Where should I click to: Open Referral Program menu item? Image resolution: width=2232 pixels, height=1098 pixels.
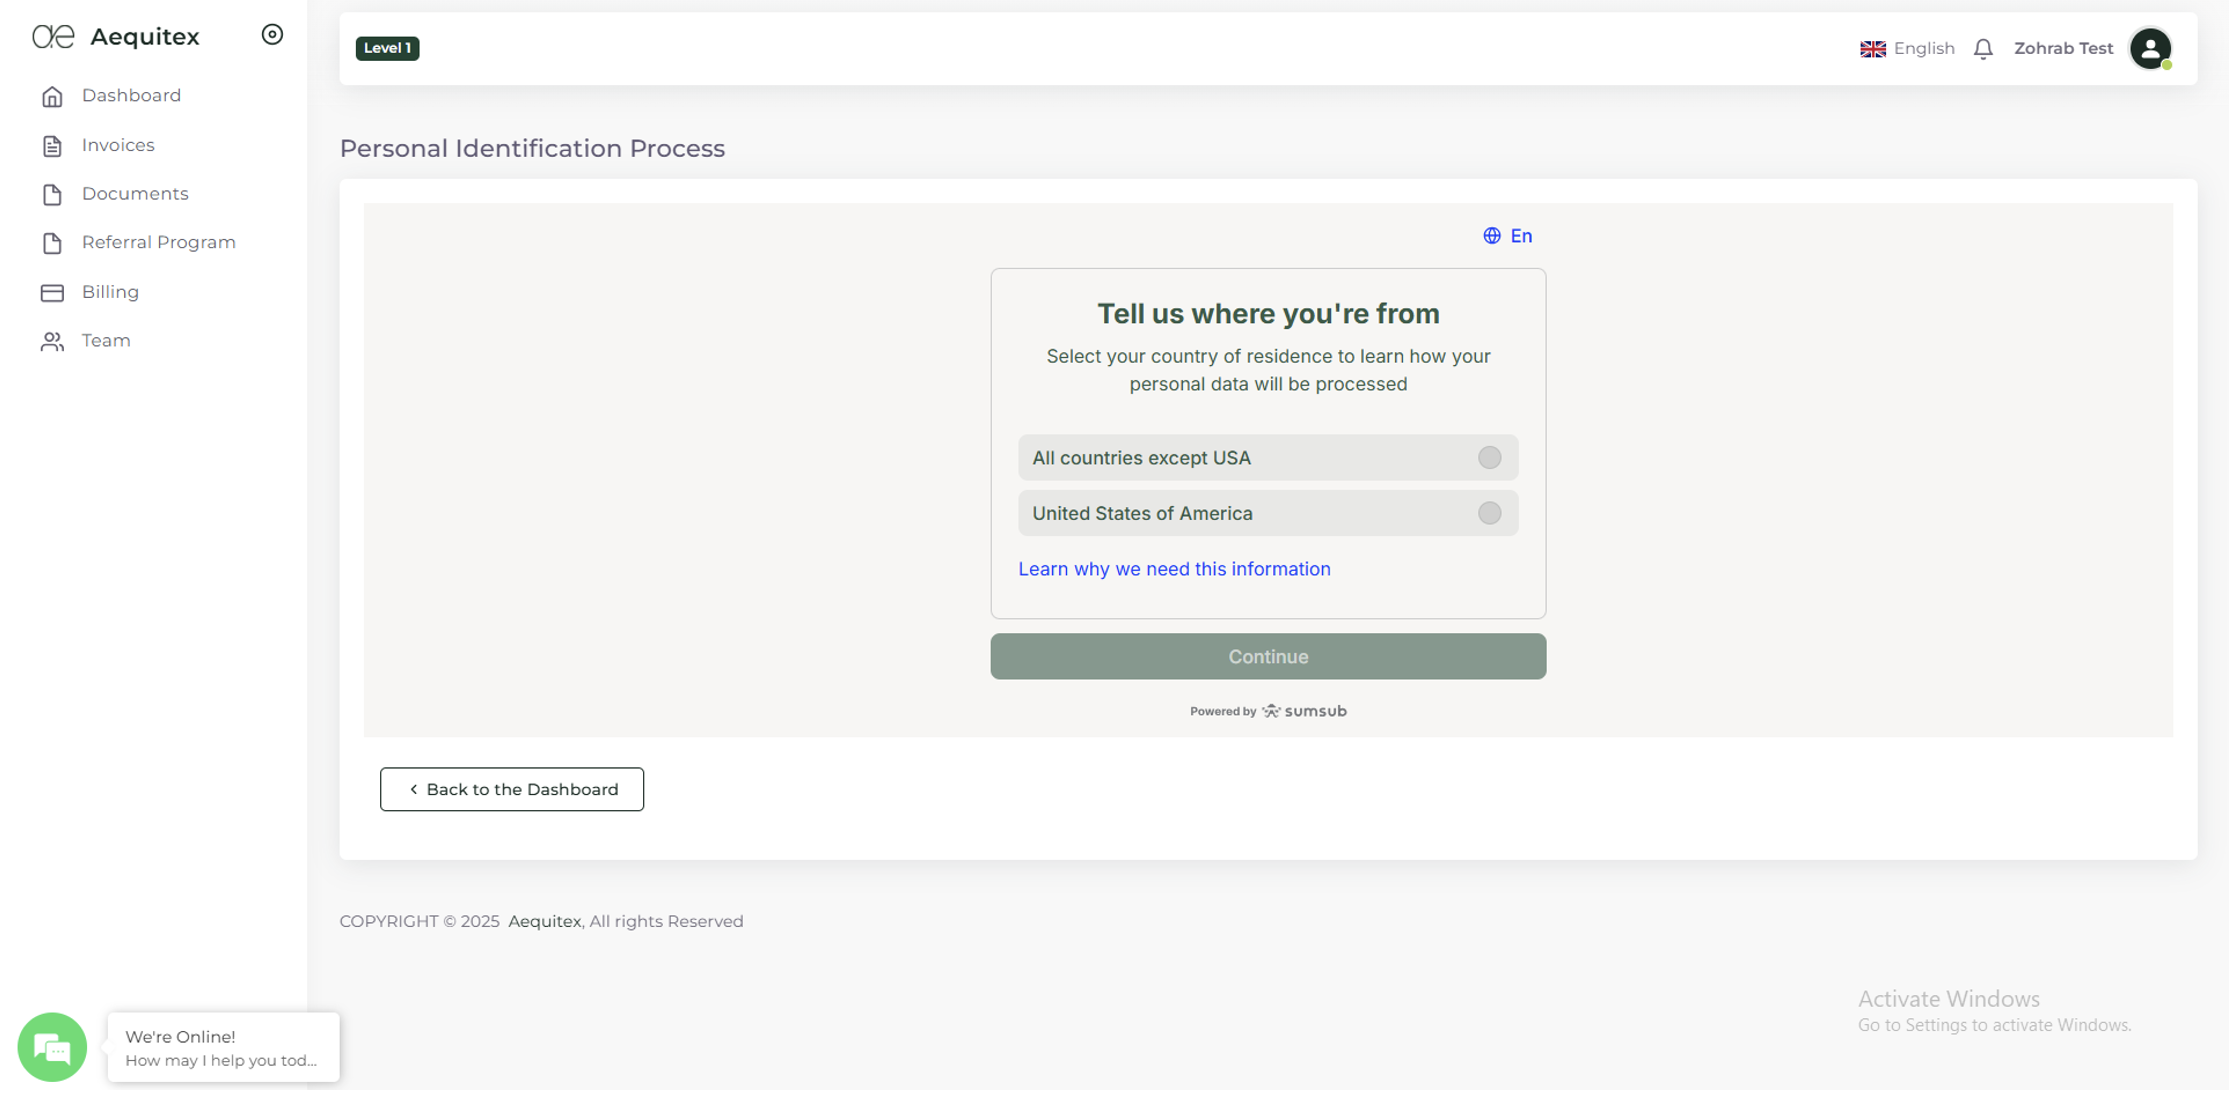point(158,243)
